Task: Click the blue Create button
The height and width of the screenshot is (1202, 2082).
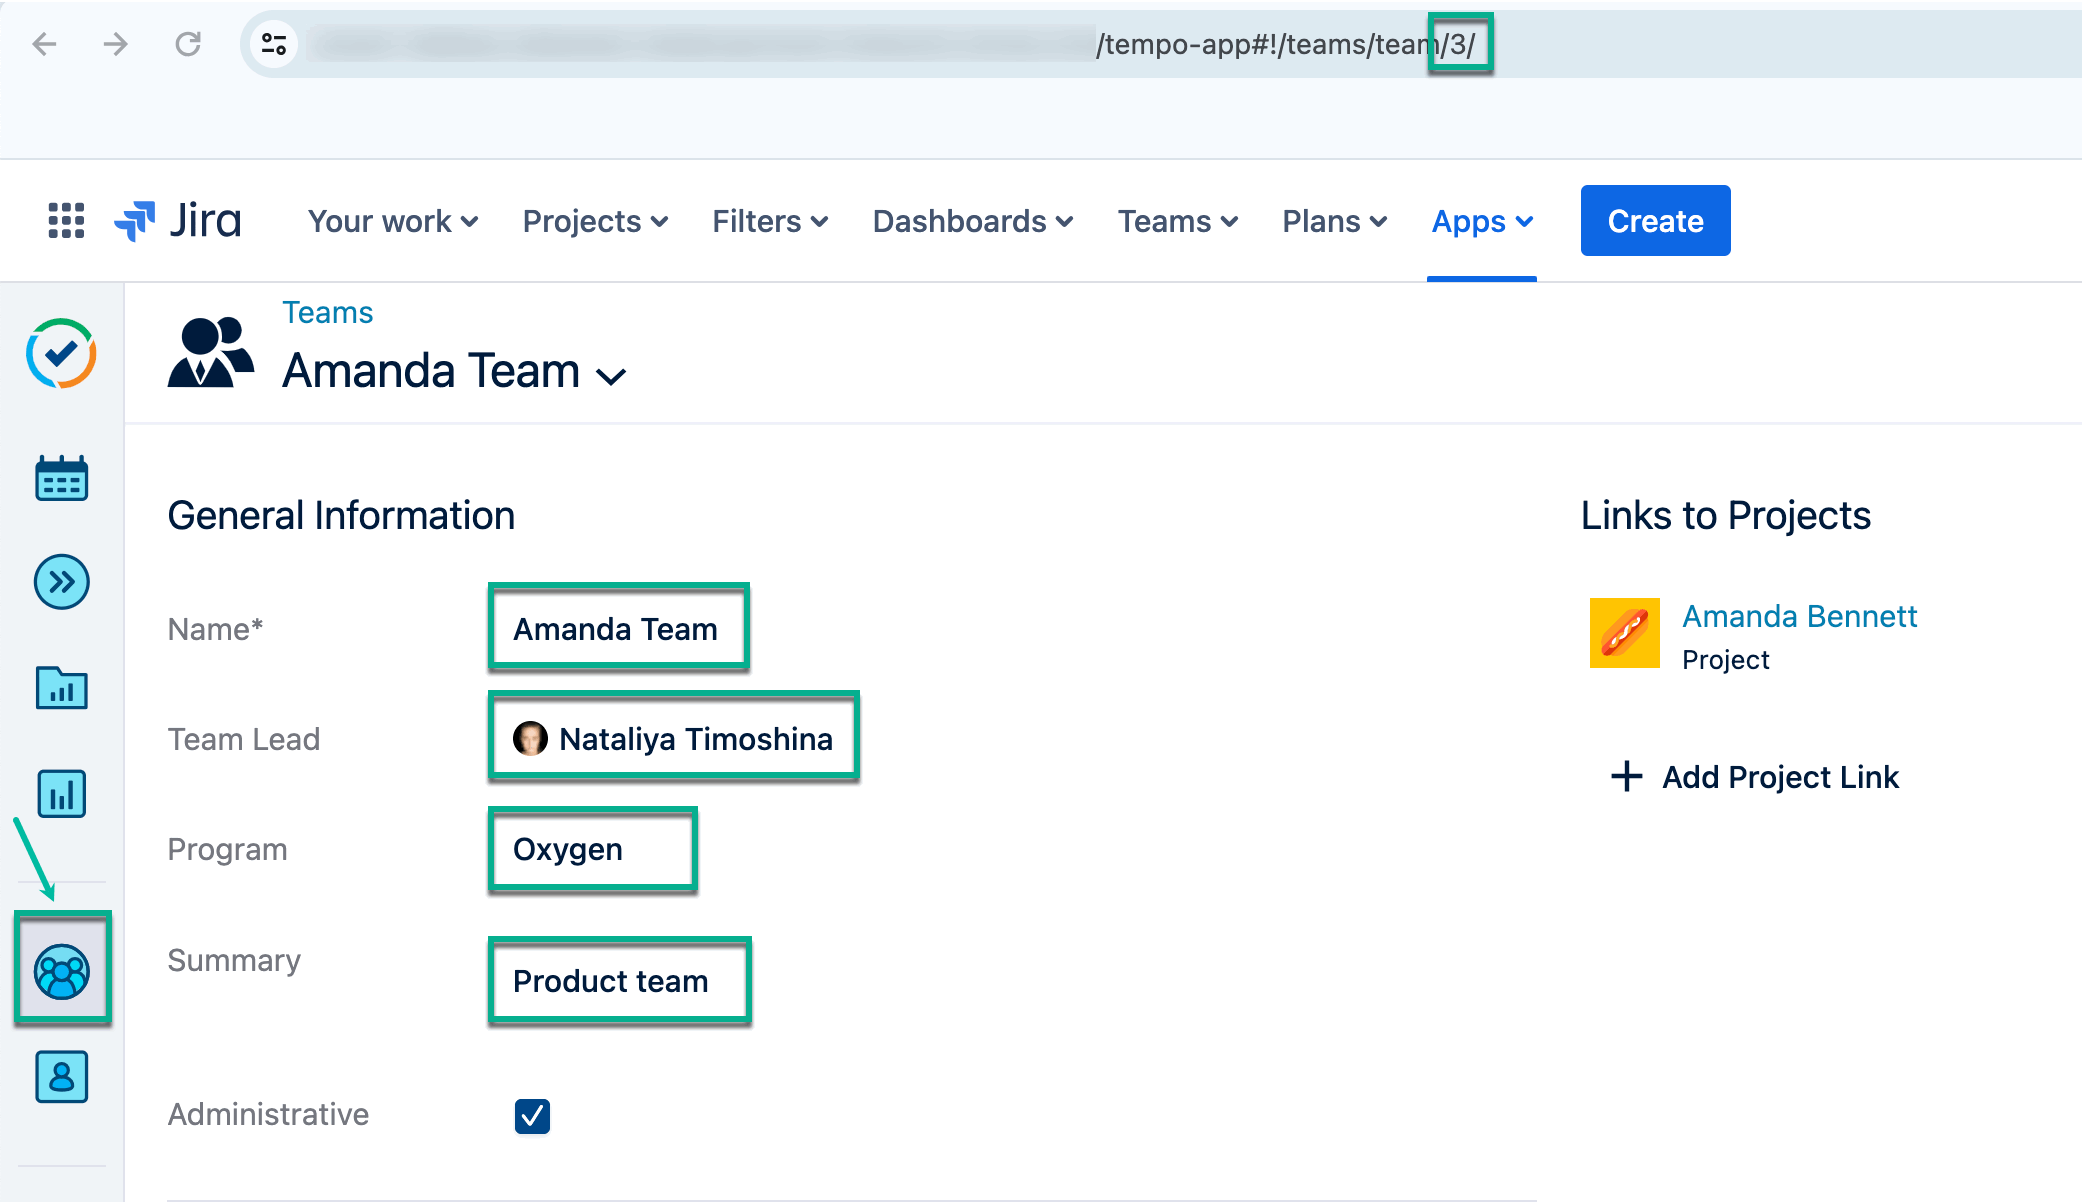Action: [1655, 221]
